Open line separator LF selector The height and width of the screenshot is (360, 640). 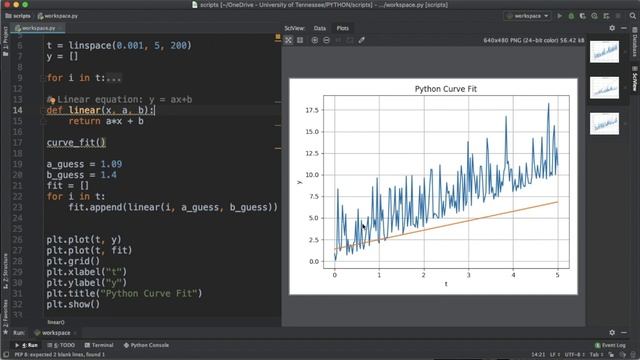pos(554,354)
